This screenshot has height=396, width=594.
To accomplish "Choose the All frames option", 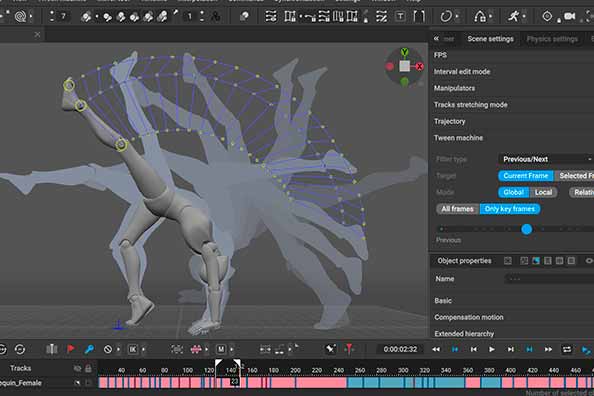I will 458,209.
